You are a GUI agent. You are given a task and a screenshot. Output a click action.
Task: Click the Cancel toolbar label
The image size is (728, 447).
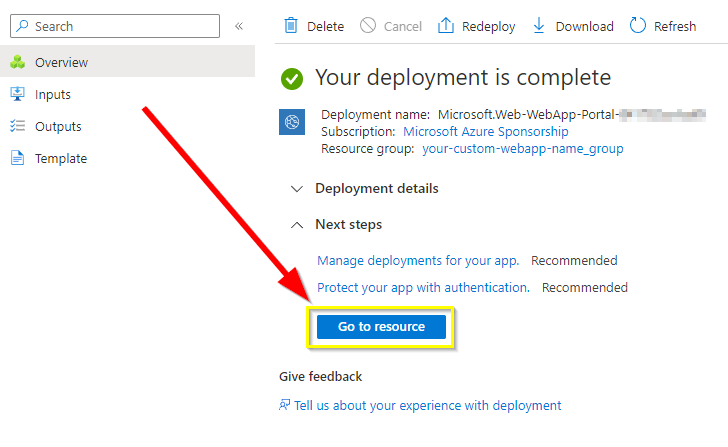(403, 26)
